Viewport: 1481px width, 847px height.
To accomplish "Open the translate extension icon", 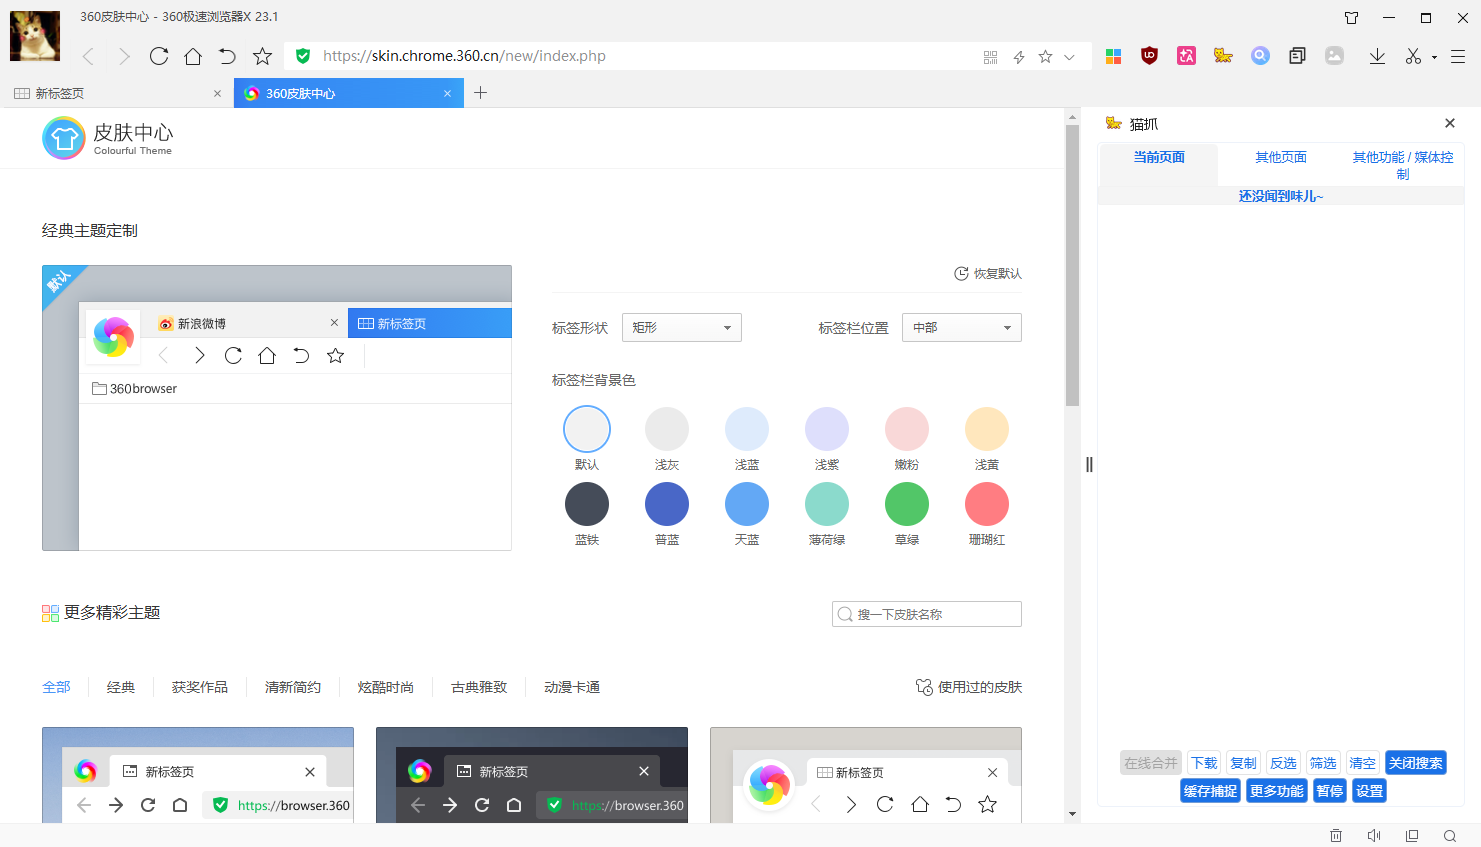I will click(x=1186, y=56).
